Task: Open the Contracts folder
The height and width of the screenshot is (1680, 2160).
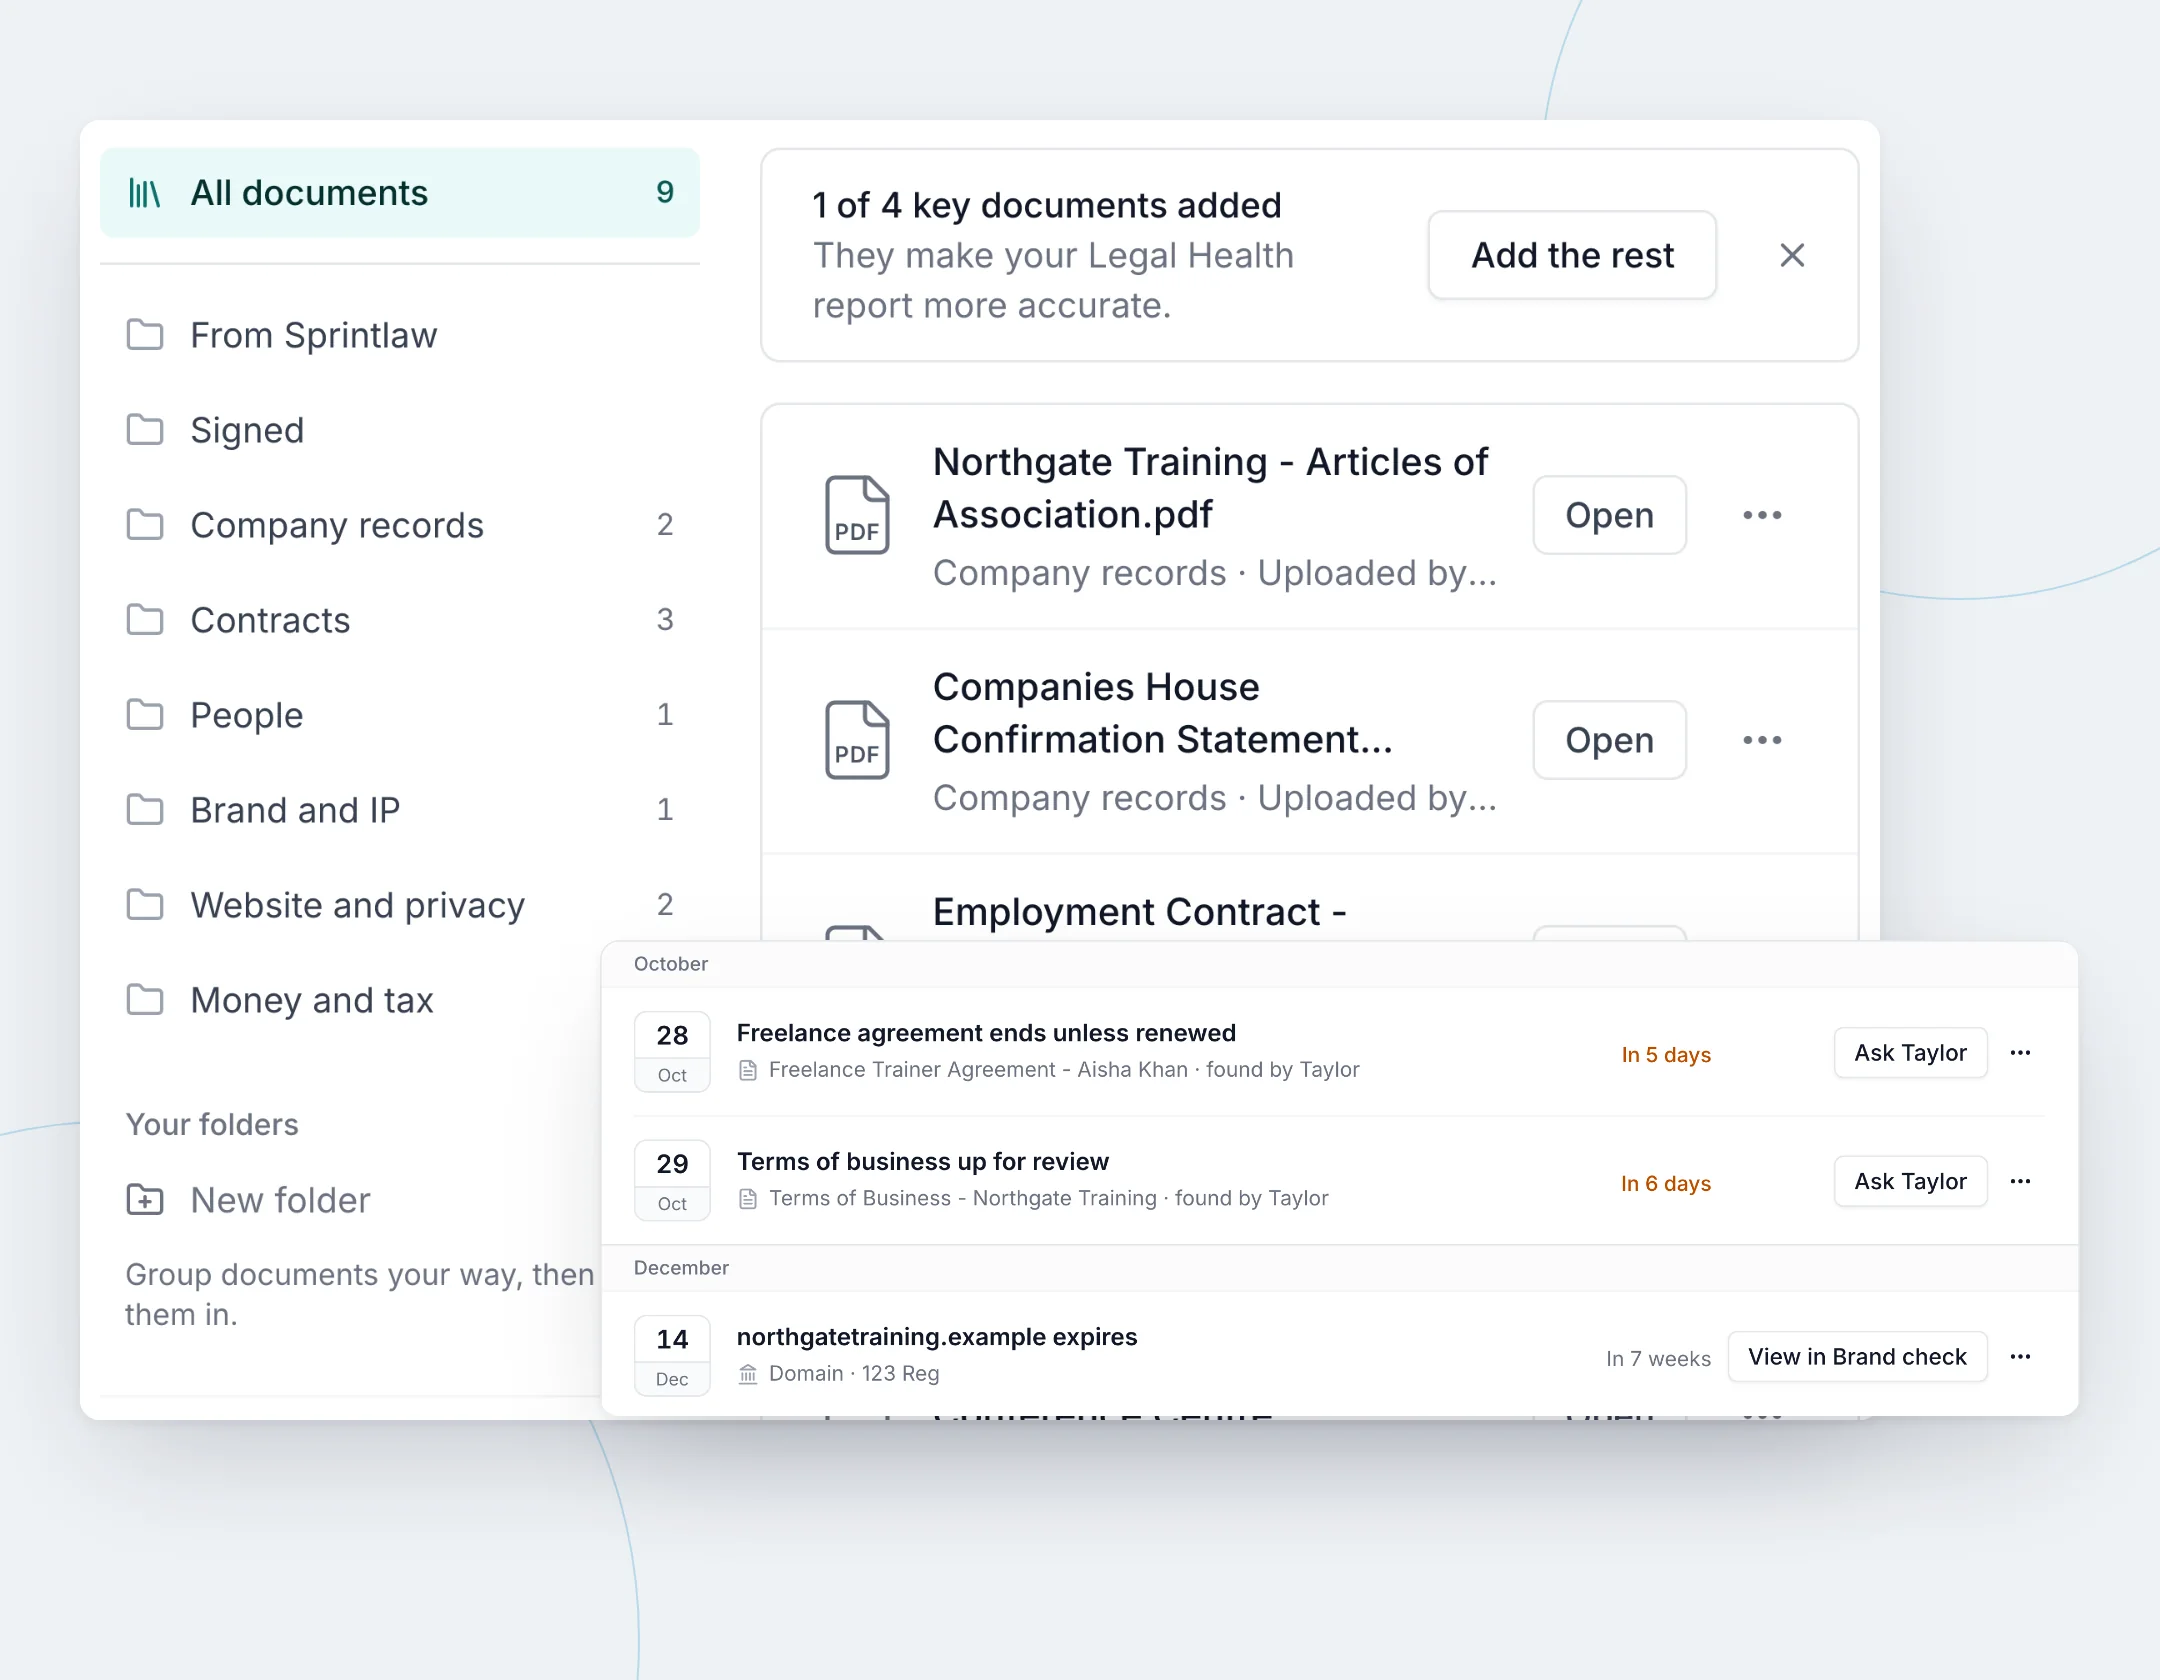Action: coord(400,620)
